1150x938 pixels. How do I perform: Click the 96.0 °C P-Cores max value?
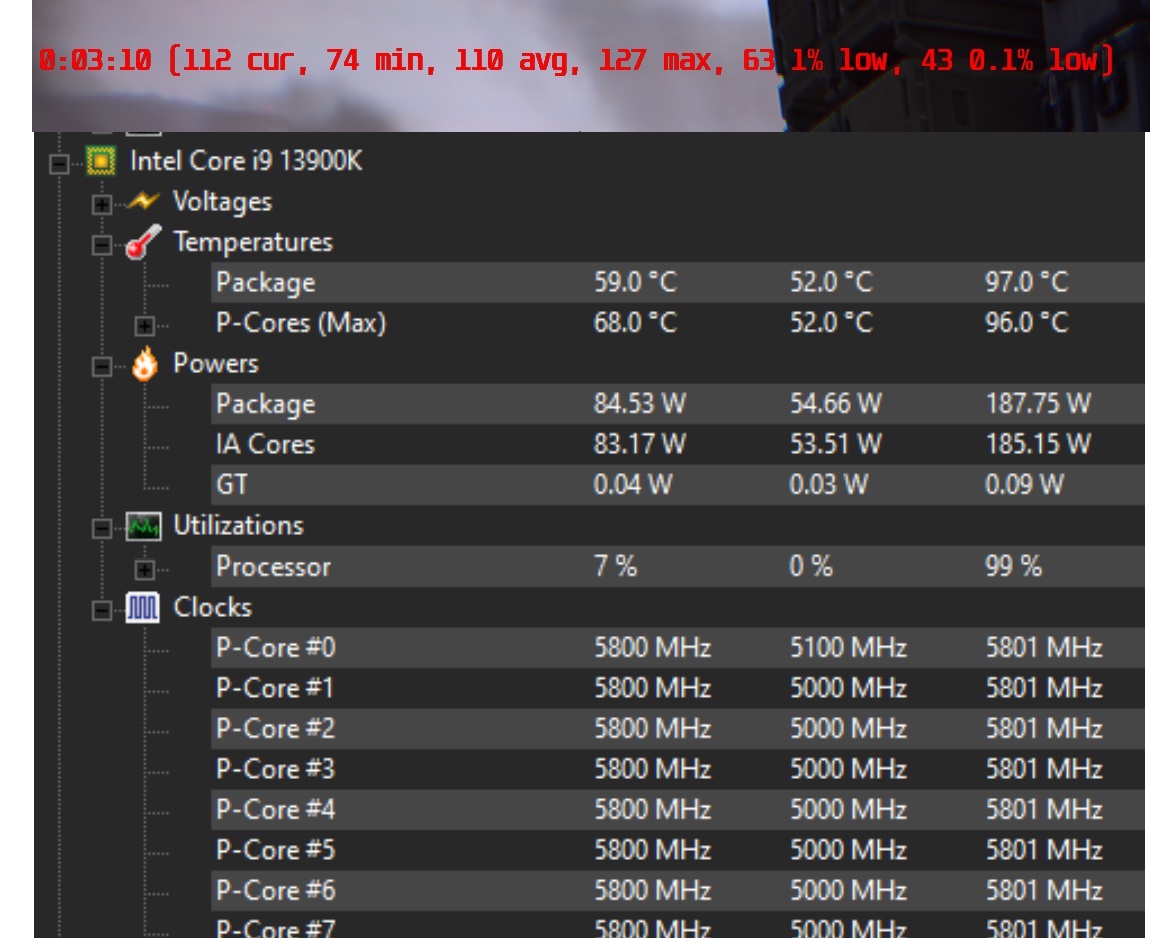click(1027, 323)
